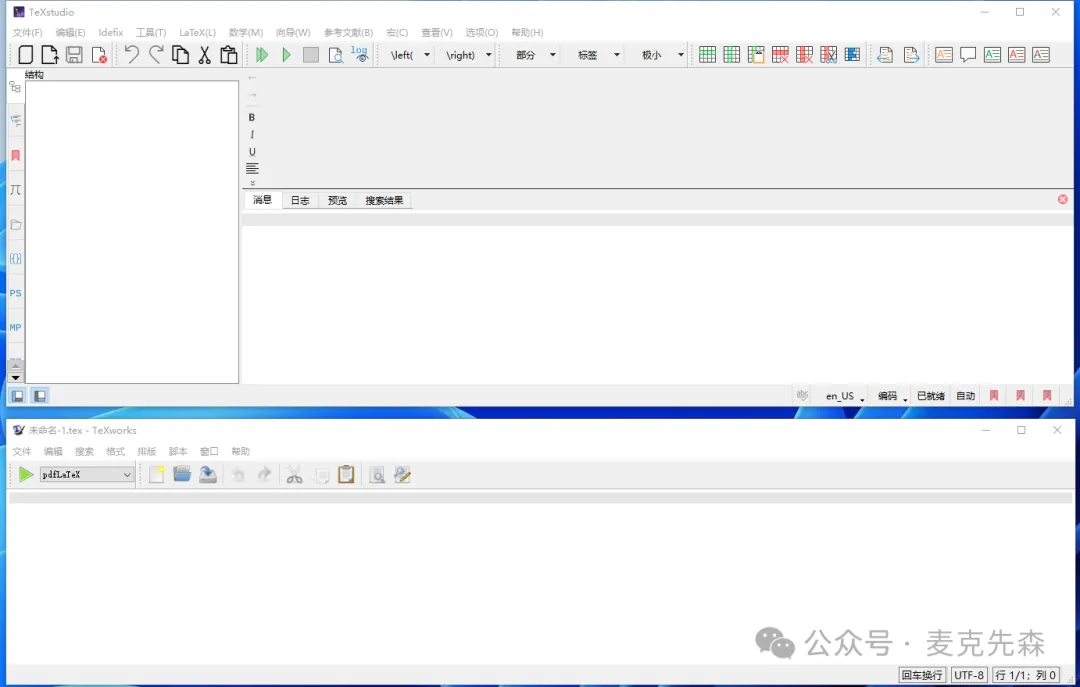Viewport: 1080px width, 687px height.
Task: Close the messages panel with red x
Action: pos(1062,199)
